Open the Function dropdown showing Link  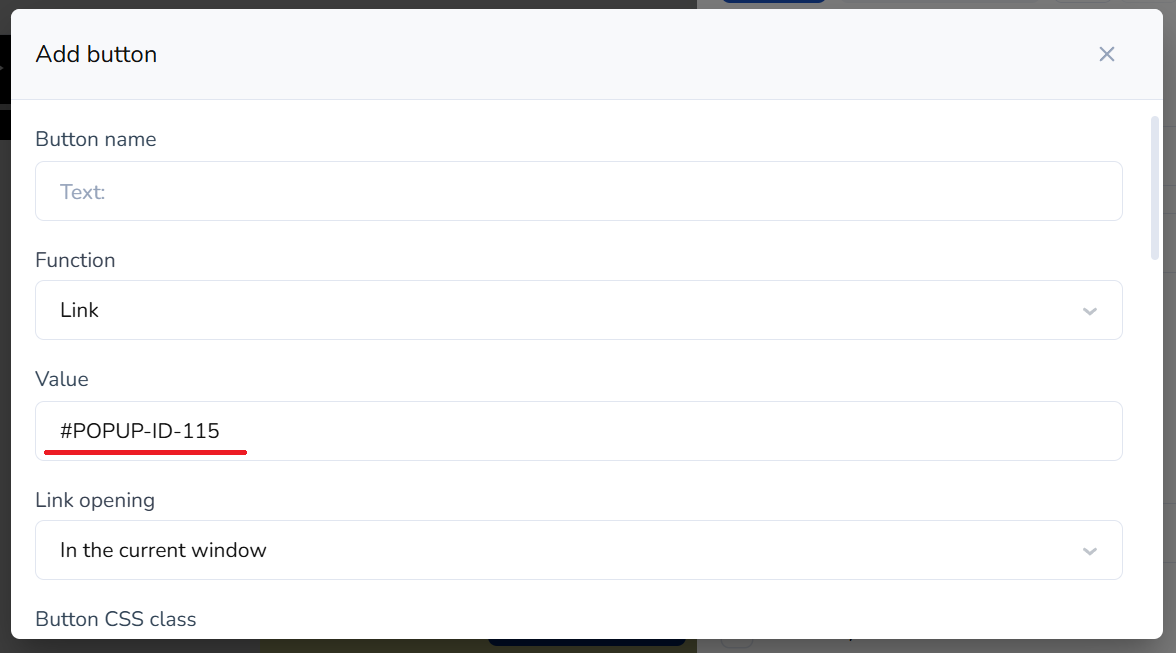578,310
